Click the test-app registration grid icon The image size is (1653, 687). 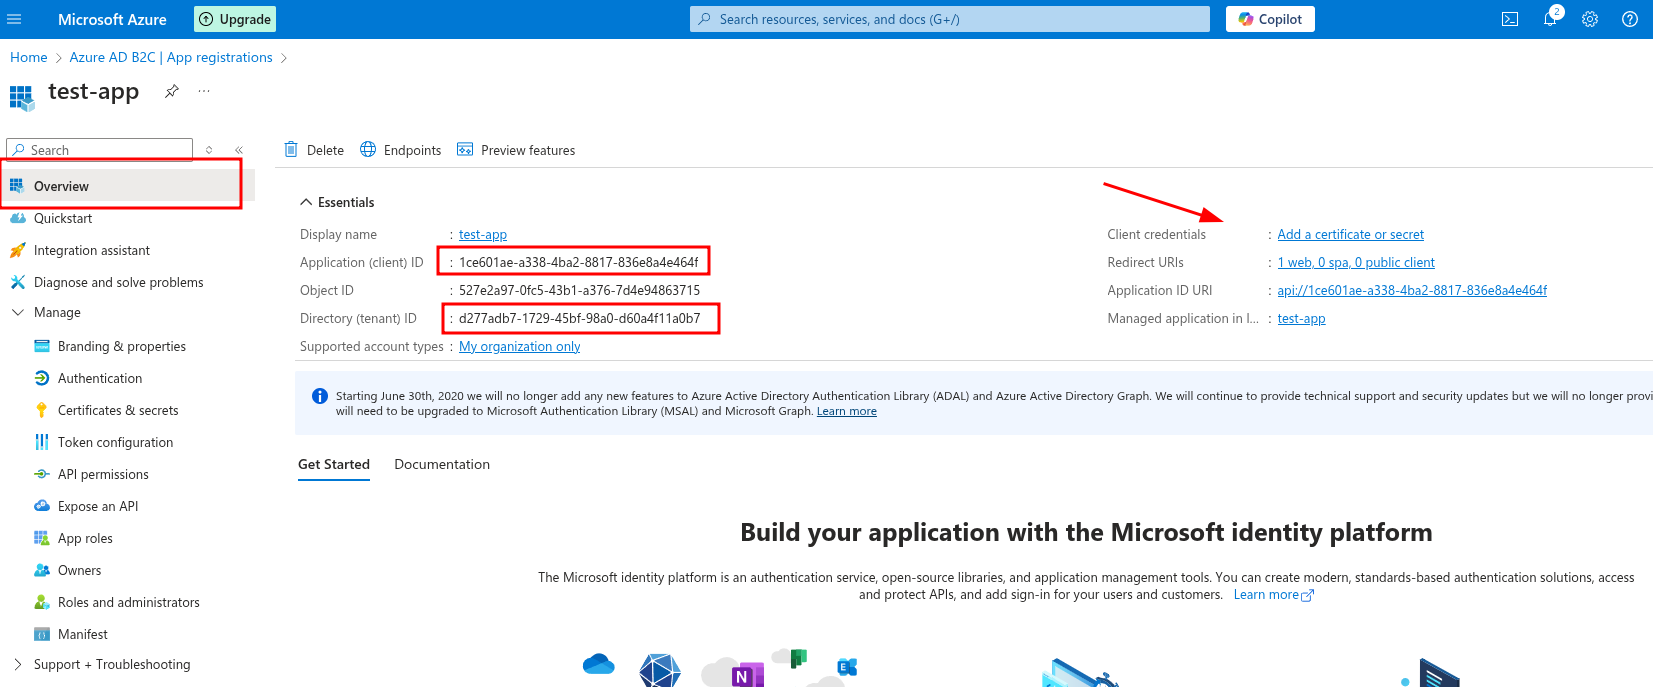tap(21, 97)
